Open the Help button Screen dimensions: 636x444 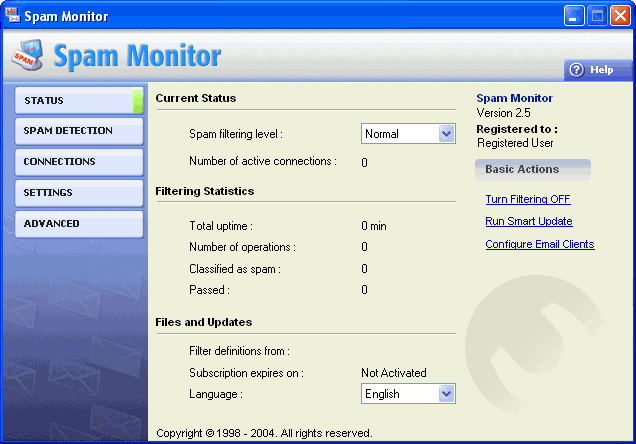pyautogui.click(x=598, y=70)
